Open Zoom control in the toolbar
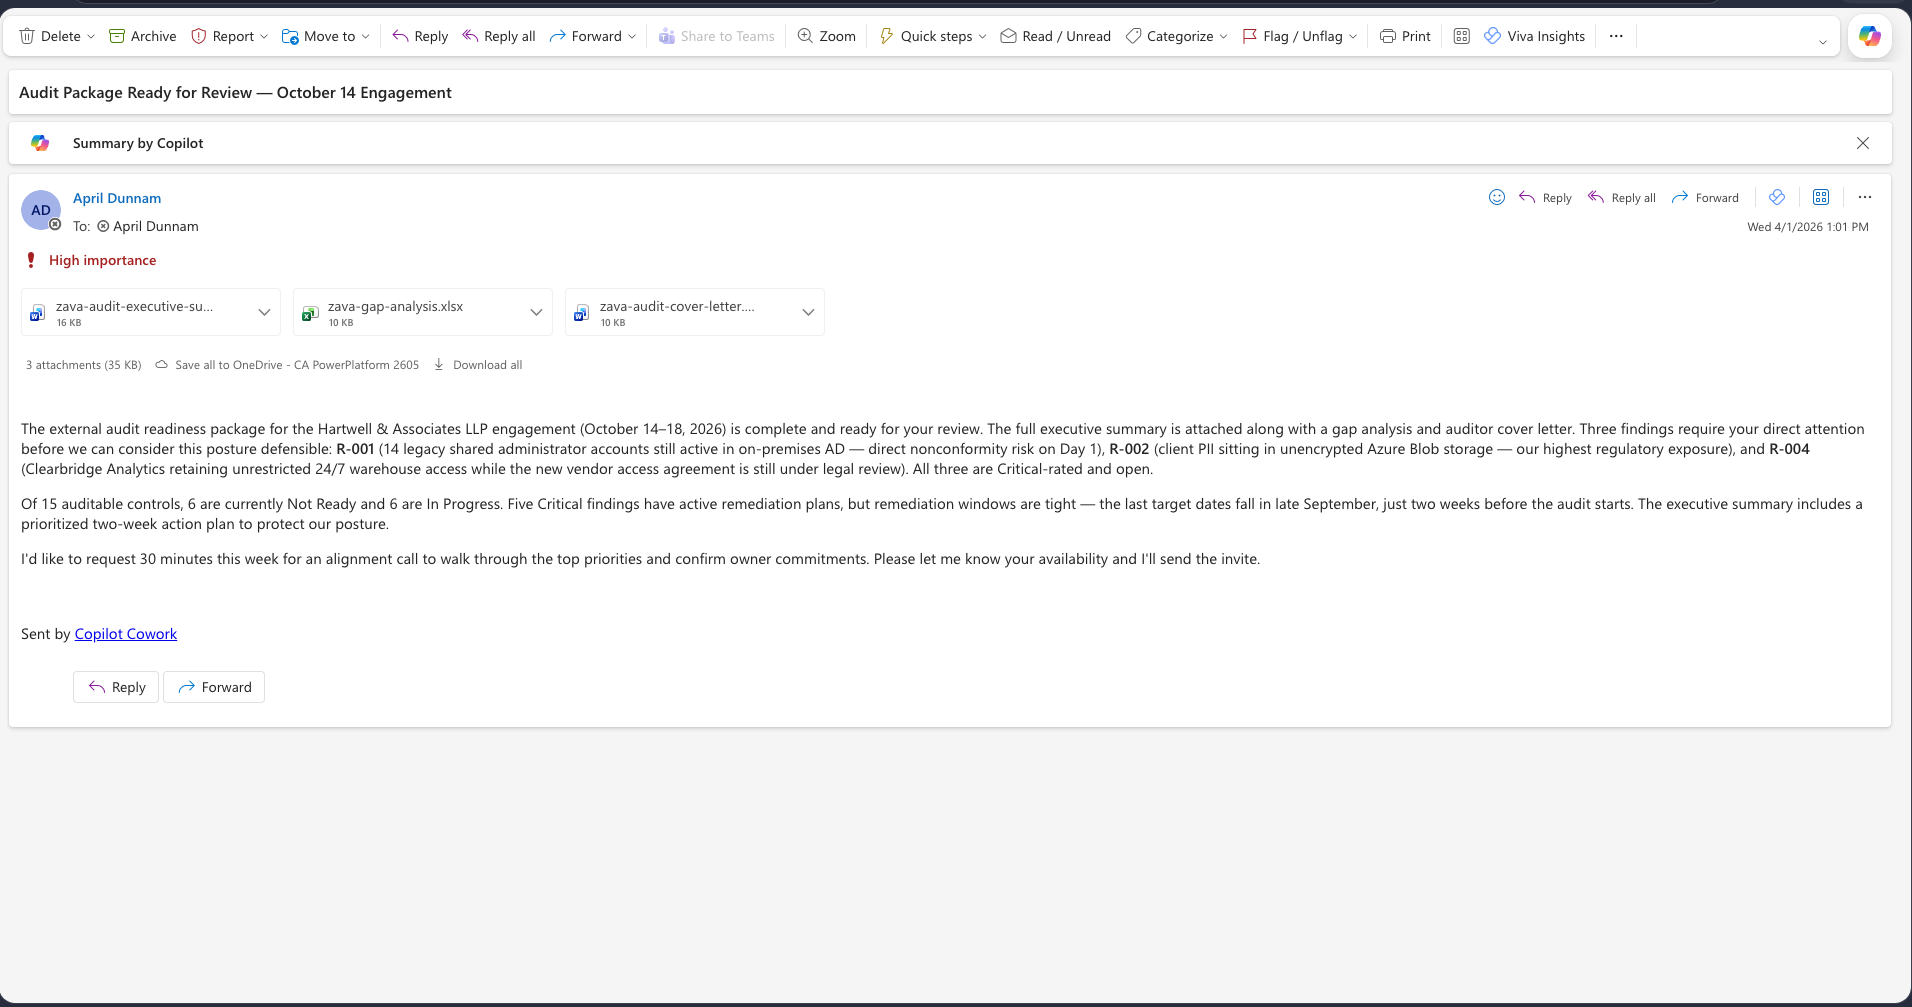Screen dimensions: 1912x1007 [826, 36]
